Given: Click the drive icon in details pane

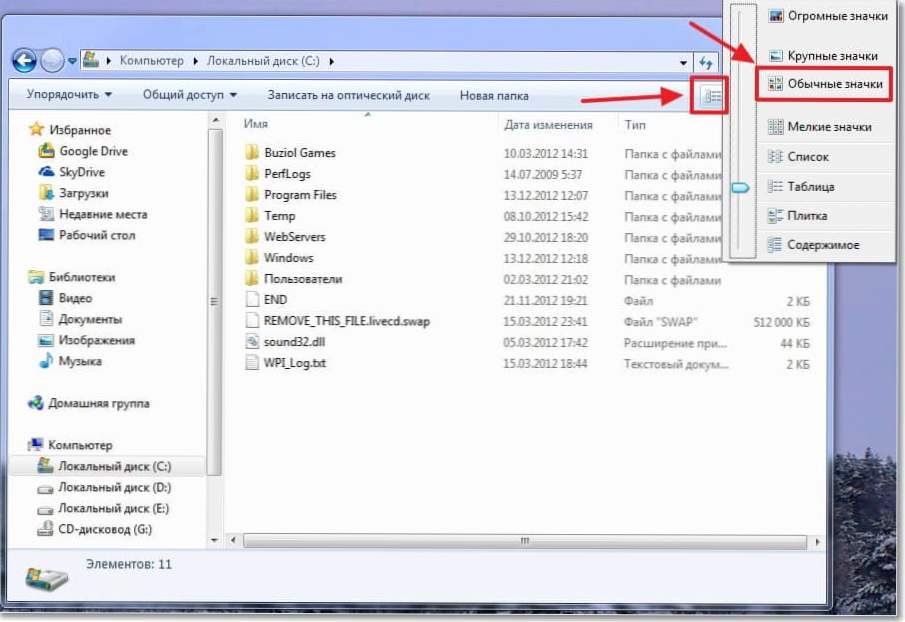Looking at the screenshot, I should (x=46, y=579).
